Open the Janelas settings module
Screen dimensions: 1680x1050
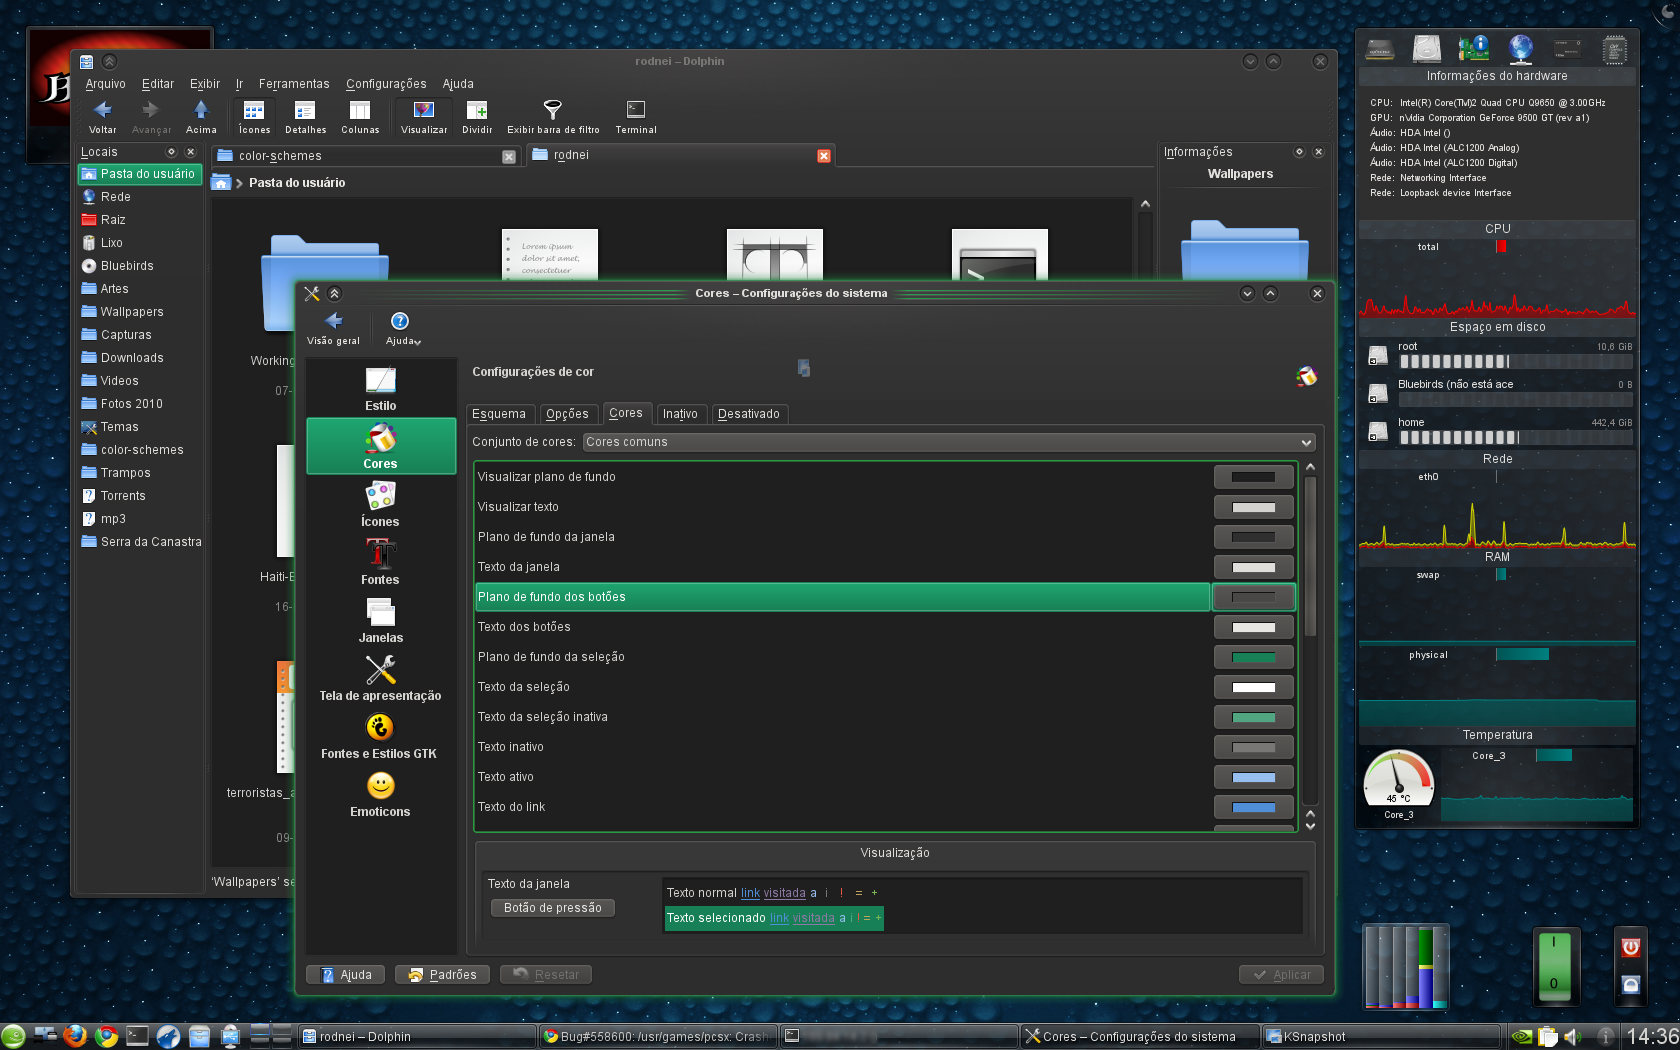coord(380,620)
